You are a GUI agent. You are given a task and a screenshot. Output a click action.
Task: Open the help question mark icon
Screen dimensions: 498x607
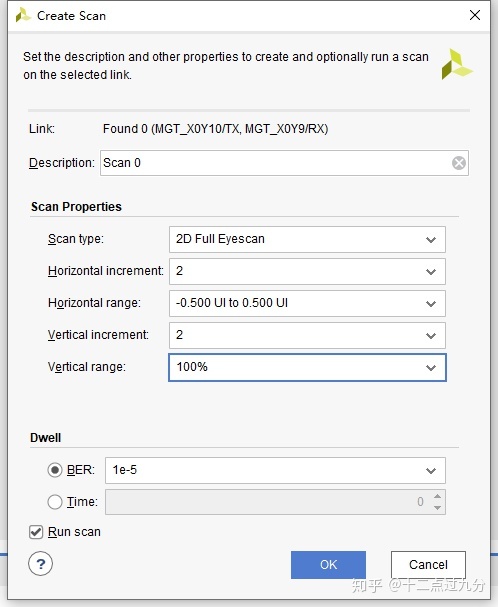point(40,564)
